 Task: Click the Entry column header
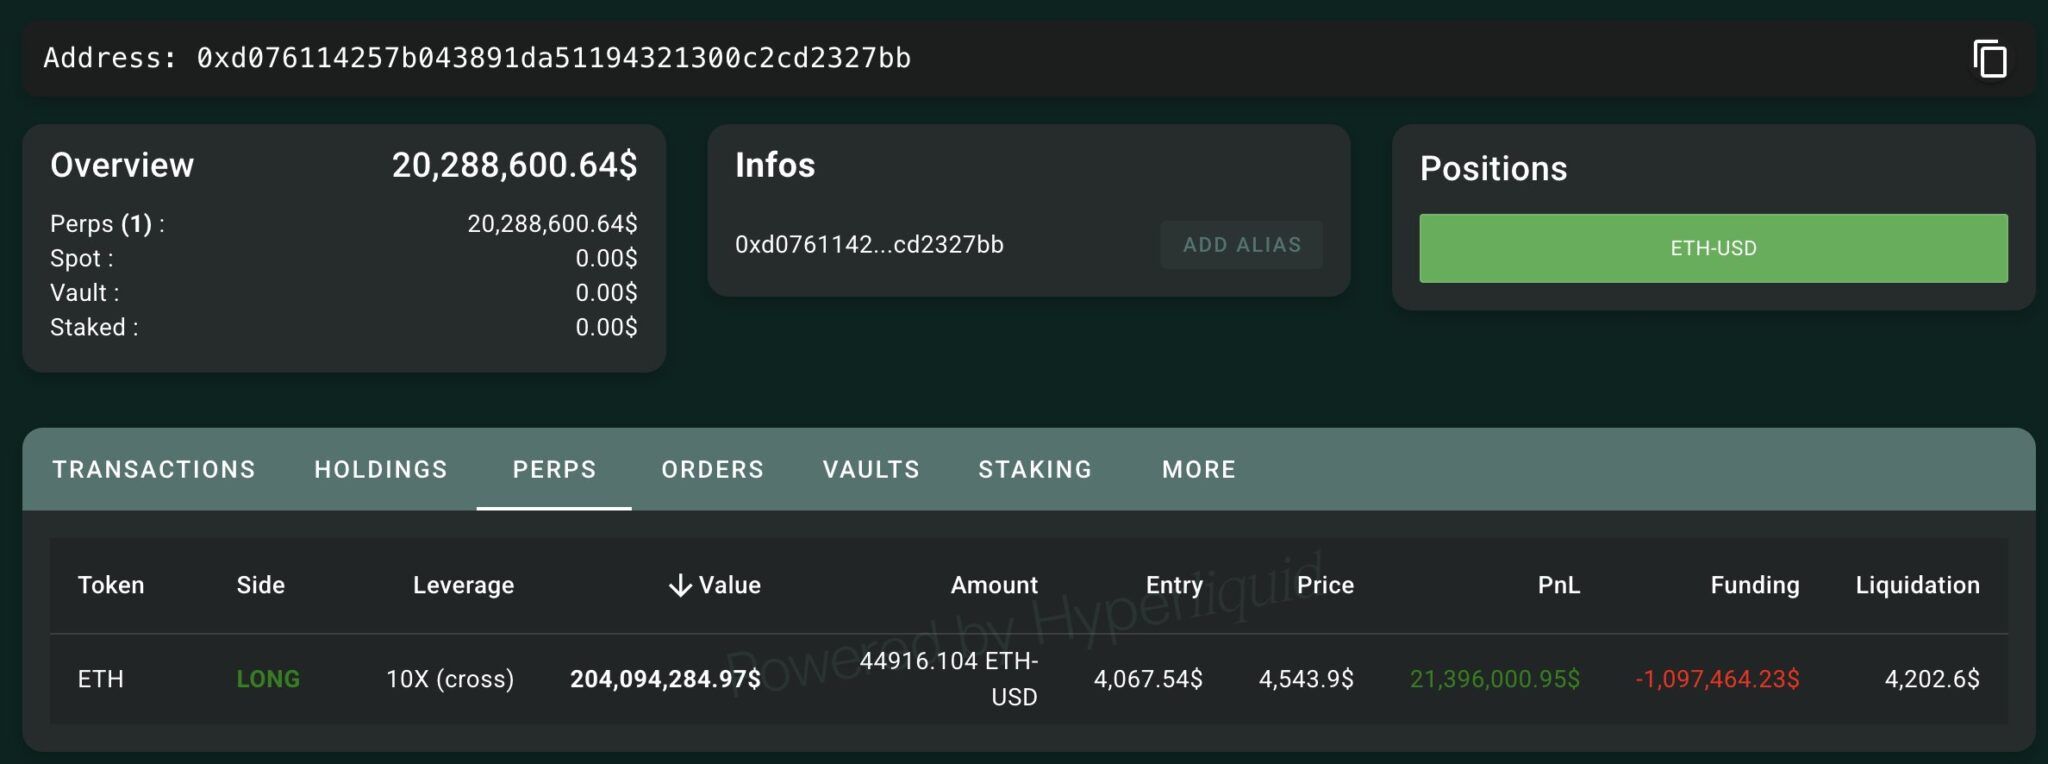[x=1174, y=586]
